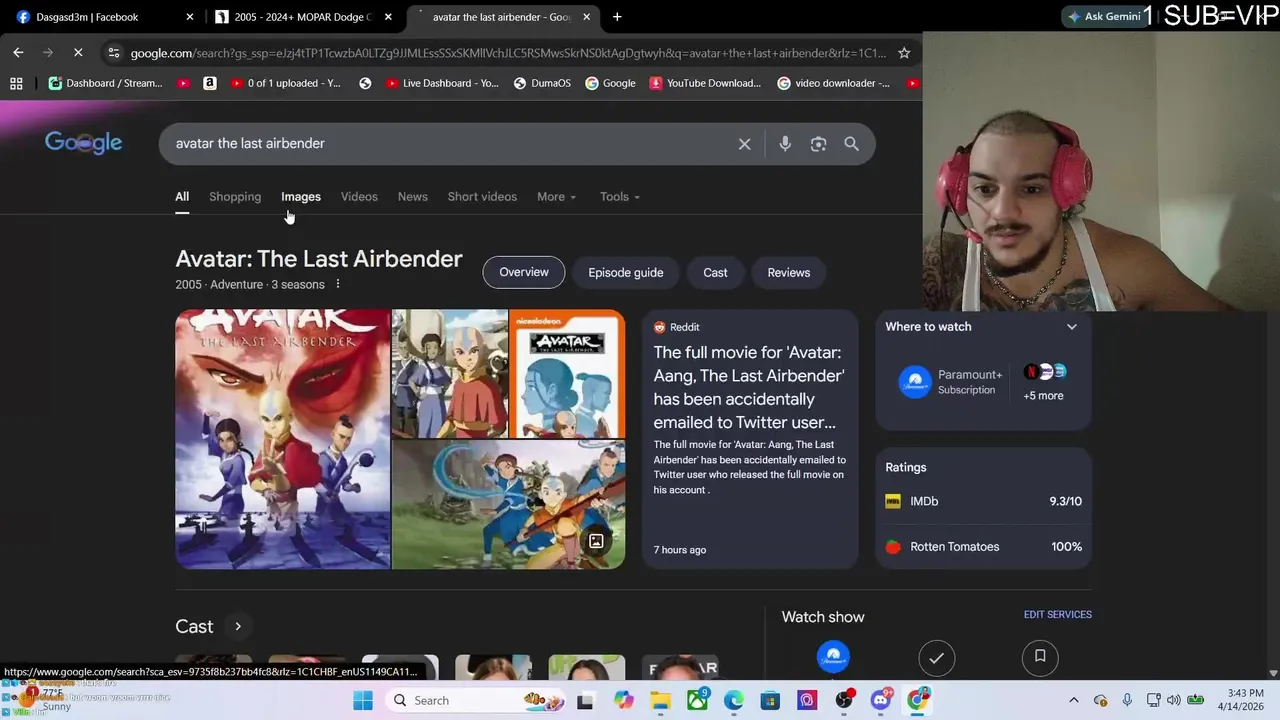This screenshot has height=720, width=1280.
Task: Go back with browser back arrow
Action: [18, 52]
